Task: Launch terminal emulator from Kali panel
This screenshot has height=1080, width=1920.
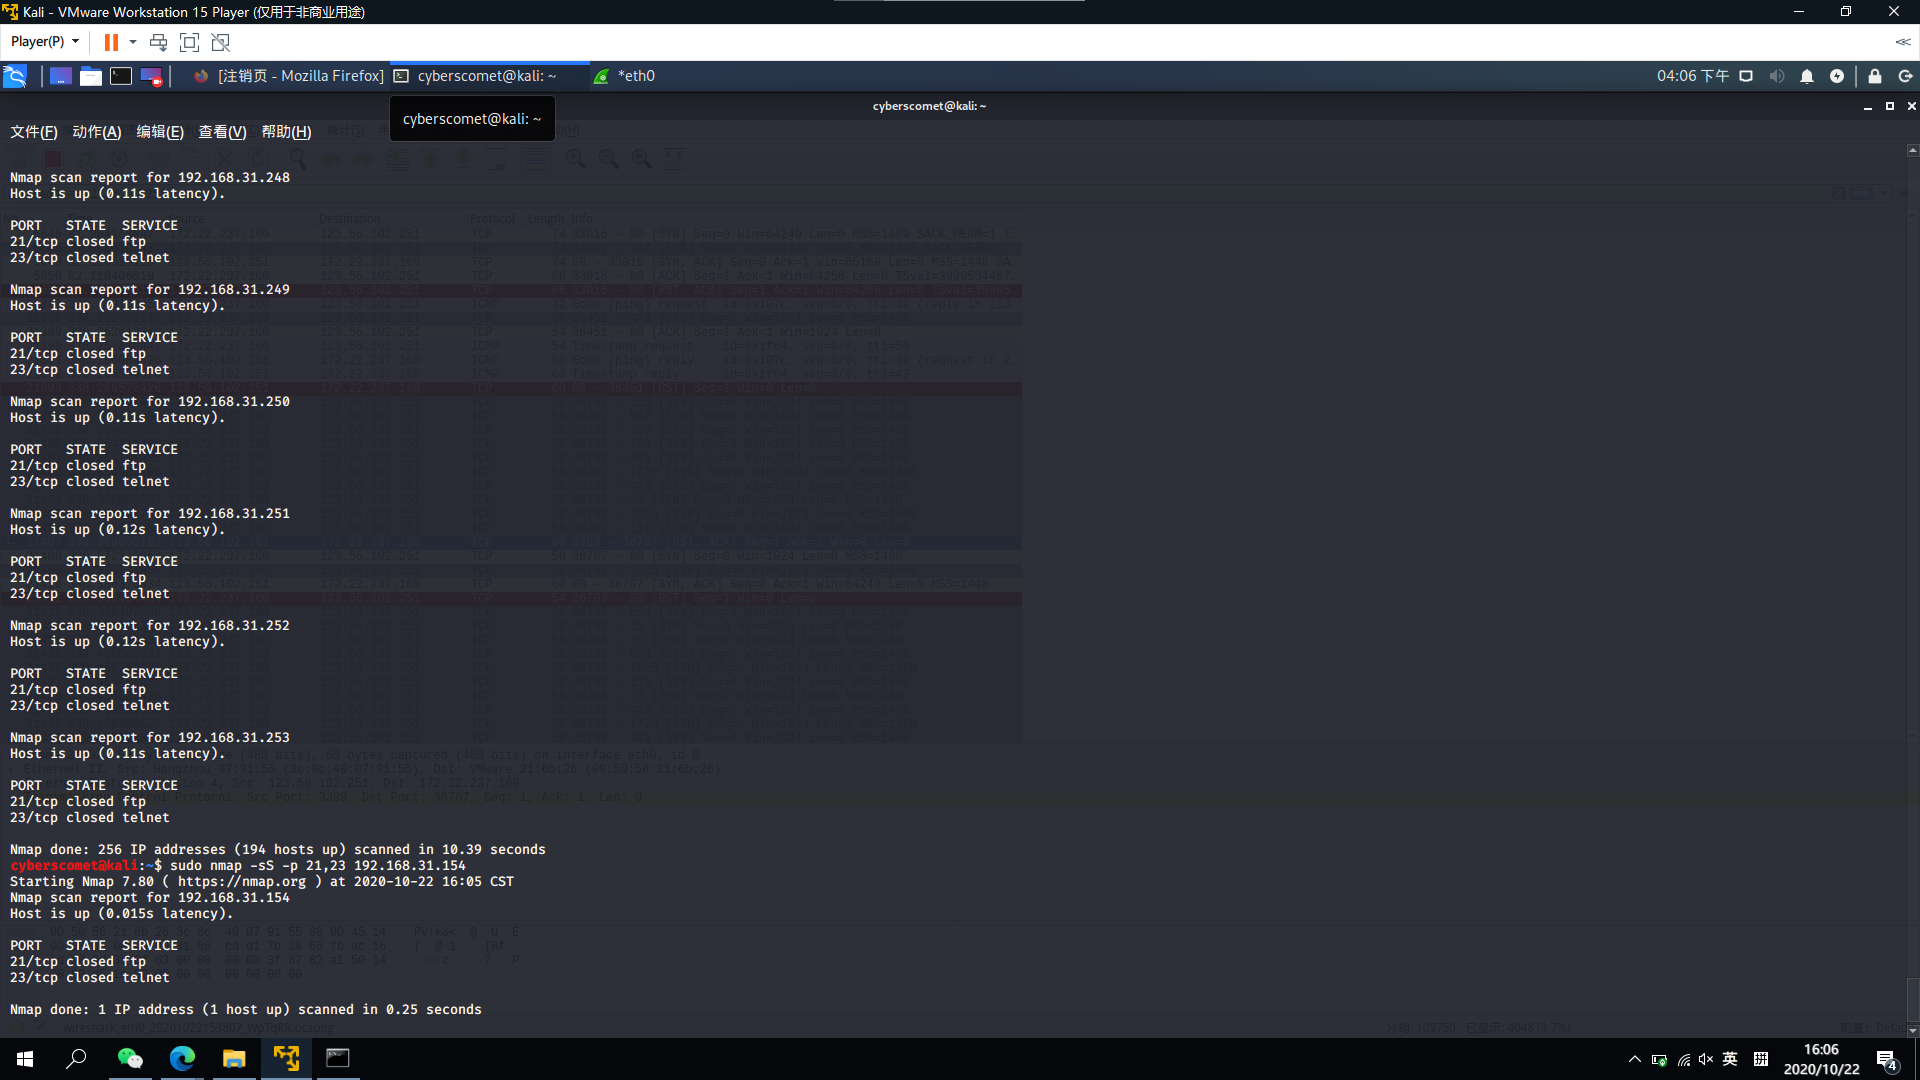Action: 121,76
